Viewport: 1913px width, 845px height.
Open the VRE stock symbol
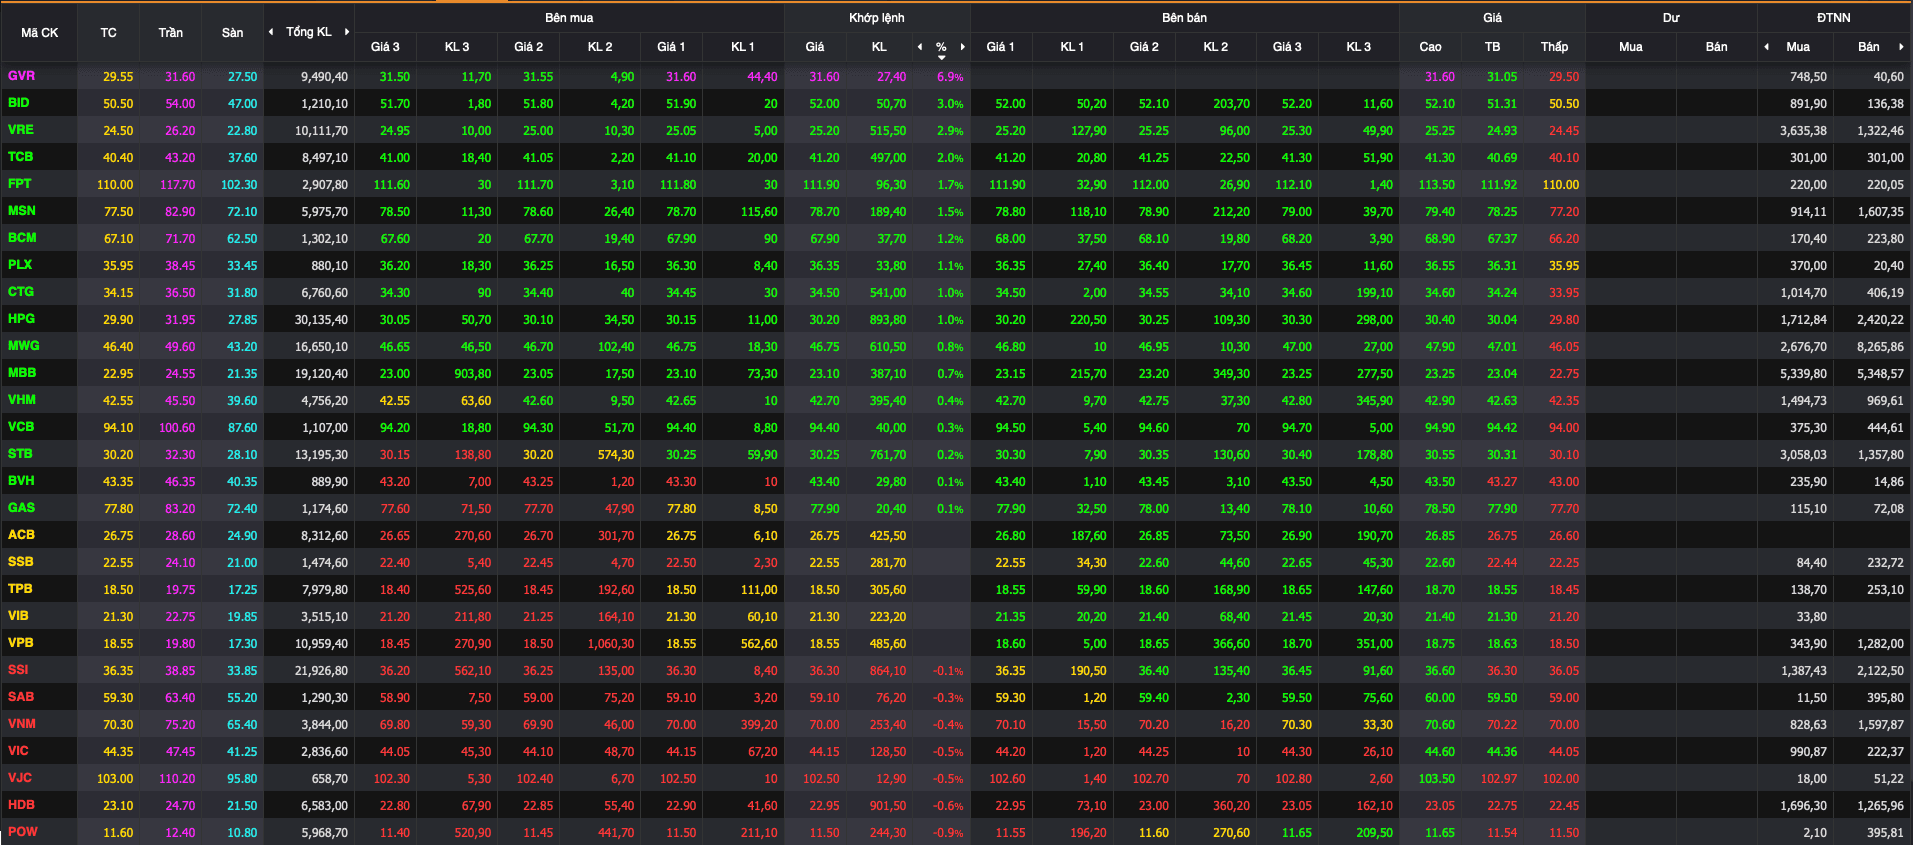(x=21, y=130)
